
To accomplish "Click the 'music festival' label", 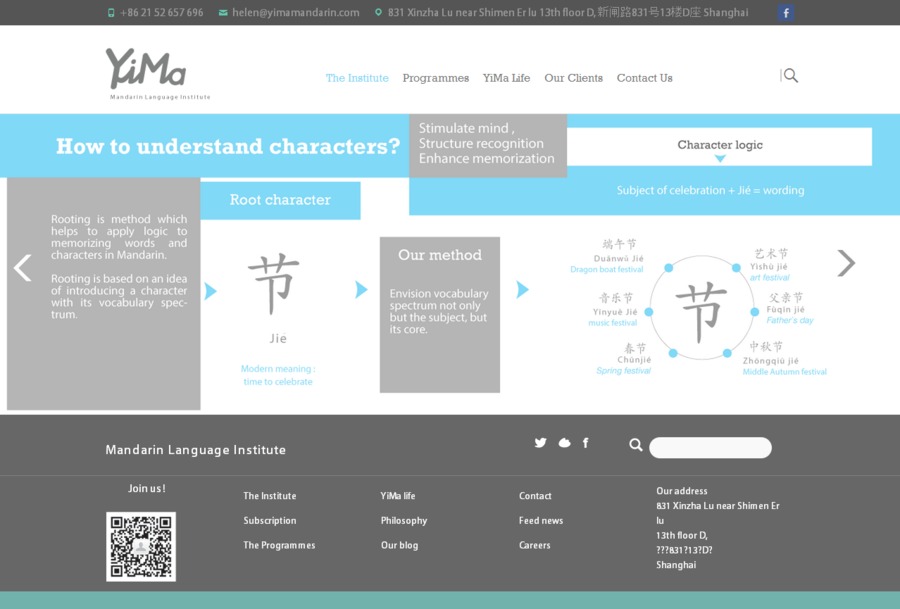I will coord(612,323).
